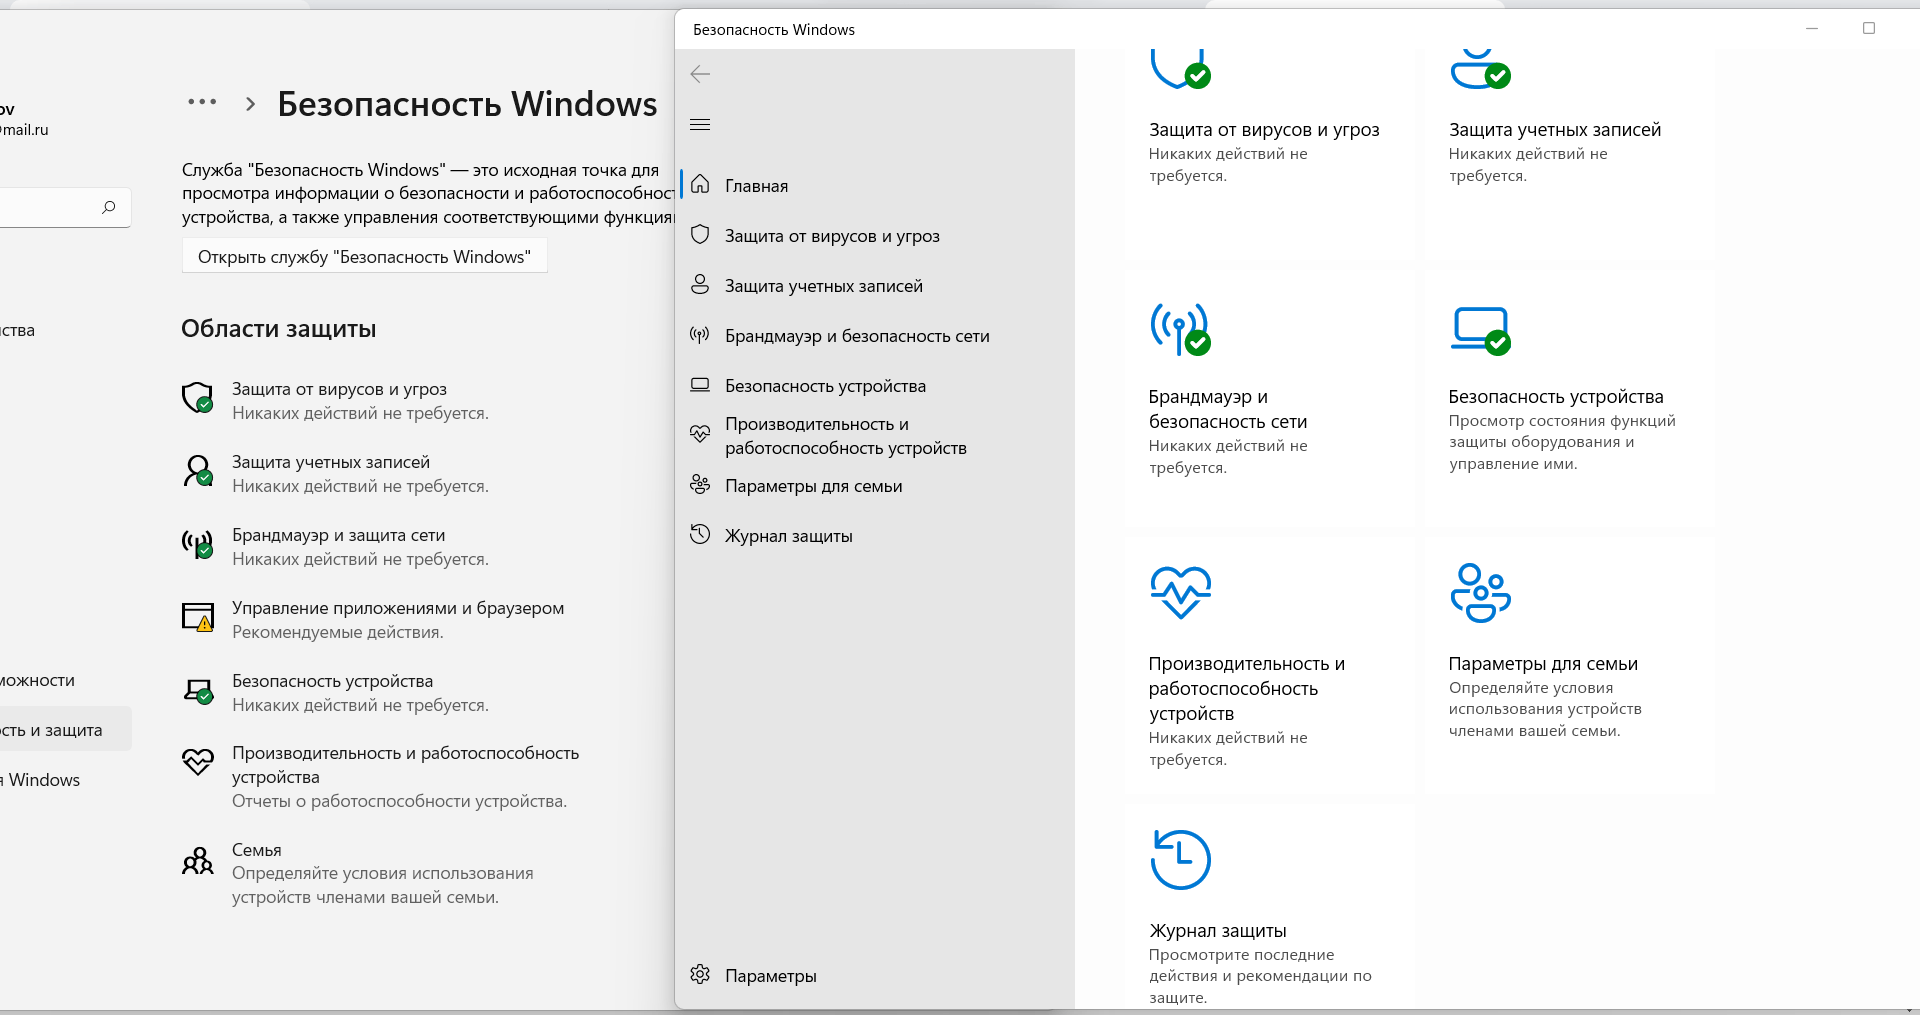
Task: Click family people icon in Settings window
Action: 198,860
